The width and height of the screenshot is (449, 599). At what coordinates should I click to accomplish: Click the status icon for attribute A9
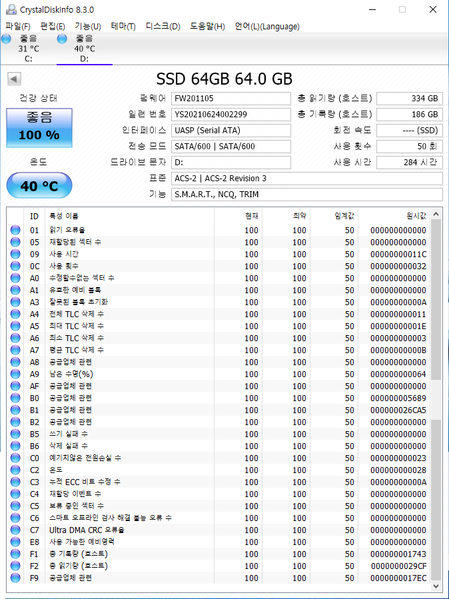(15, 374)
